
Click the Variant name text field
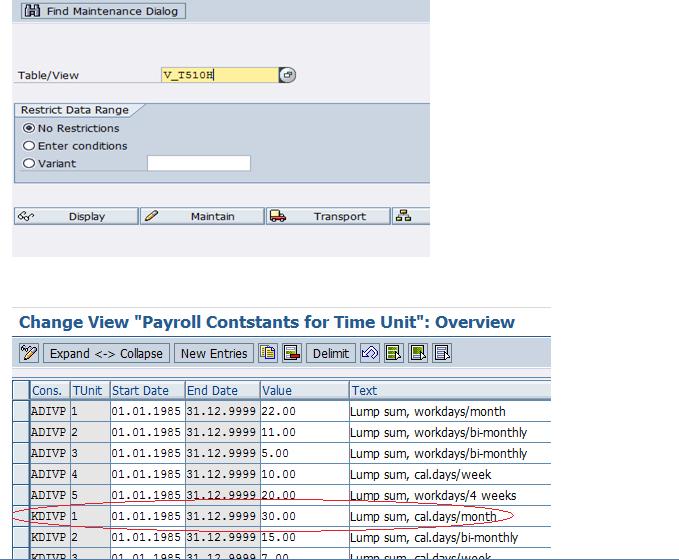pos(198,163)
